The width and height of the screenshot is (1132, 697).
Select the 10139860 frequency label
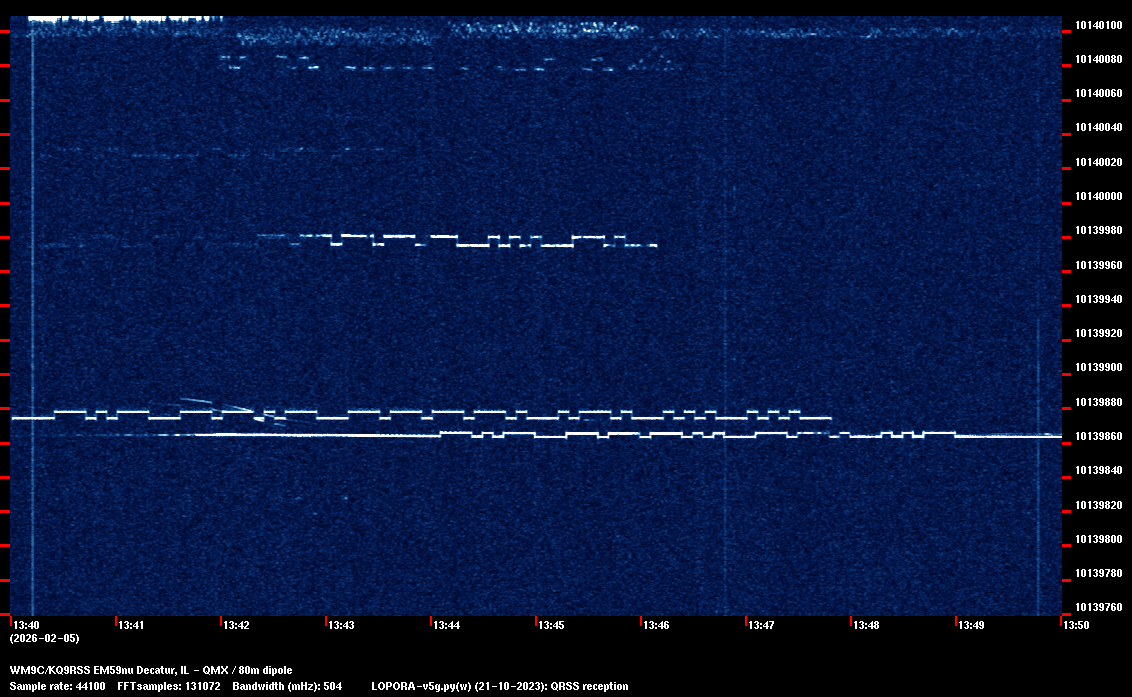coord(1098,436)
